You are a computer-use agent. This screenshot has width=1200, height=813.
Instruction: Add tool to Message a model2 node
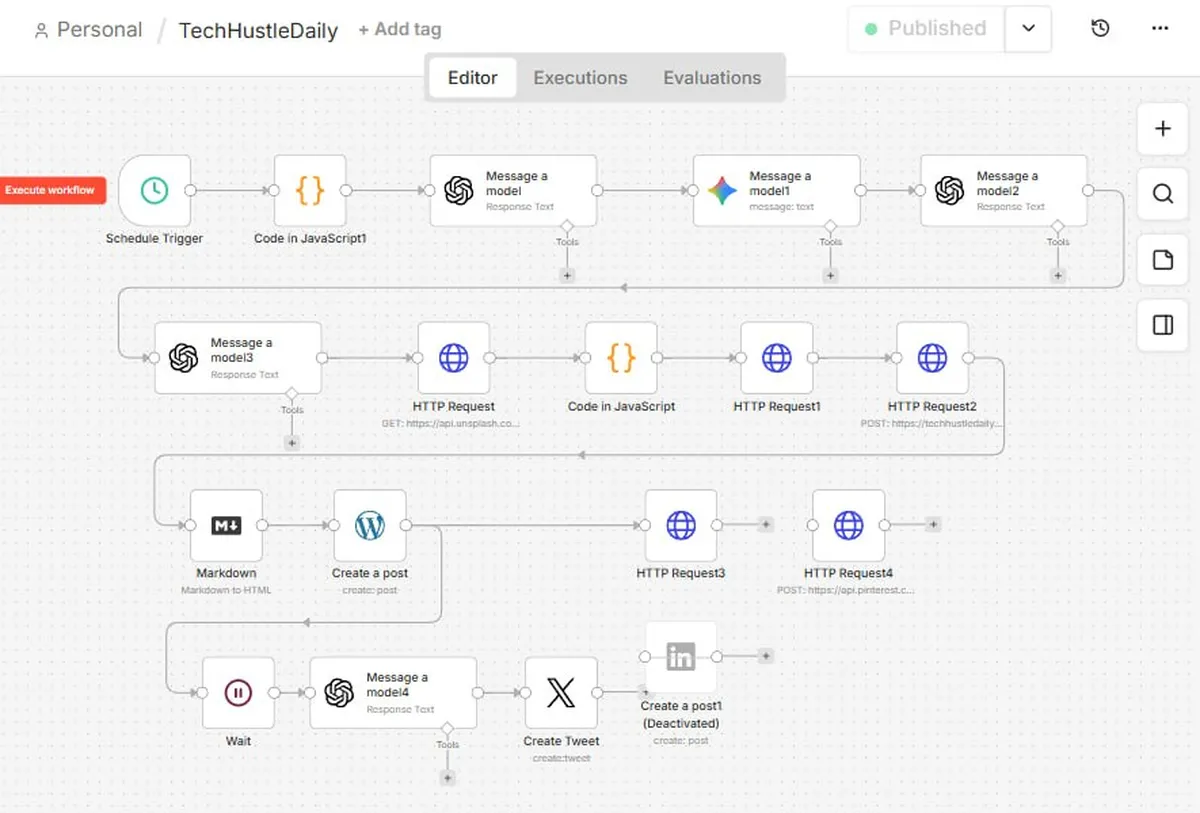1058,274
